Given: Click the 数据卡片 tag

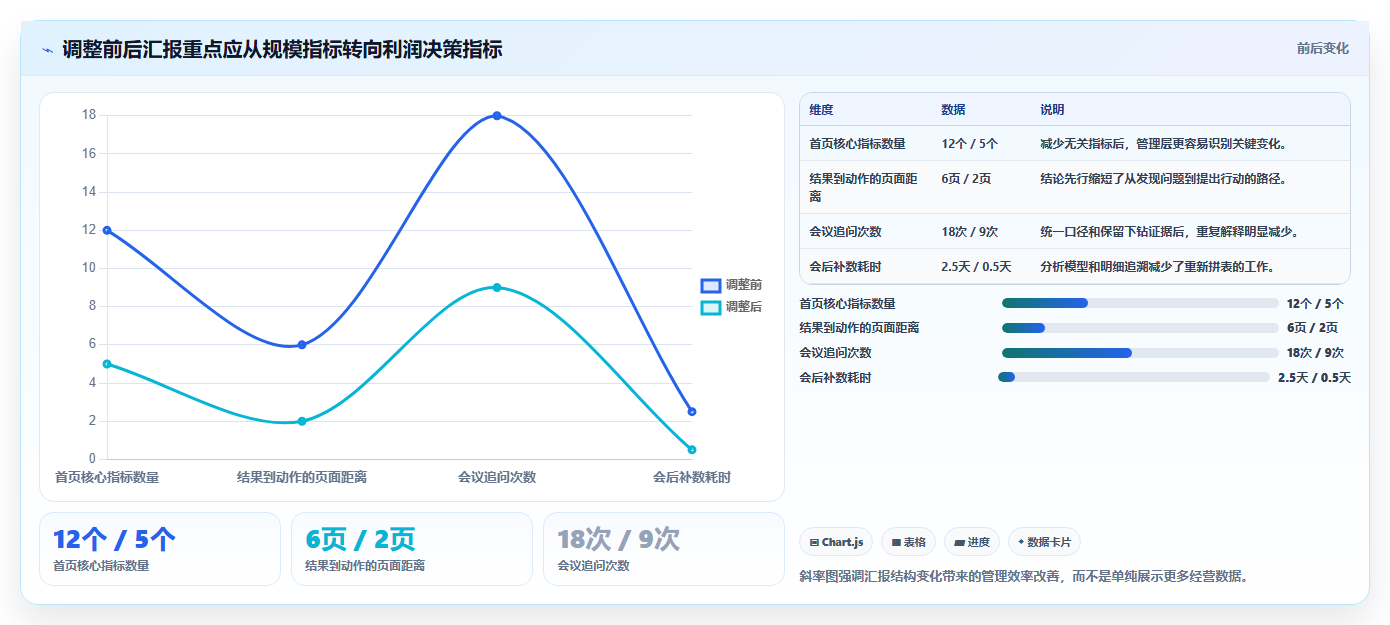Looking at the screenshot, I should click(x=1044, y=542).
